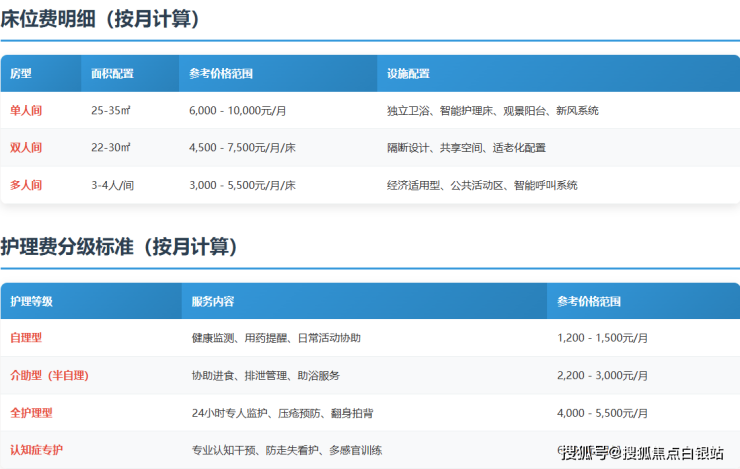Click the 搜狐号@搜狐焦点白银站 watermark

(x=642, y=453)
